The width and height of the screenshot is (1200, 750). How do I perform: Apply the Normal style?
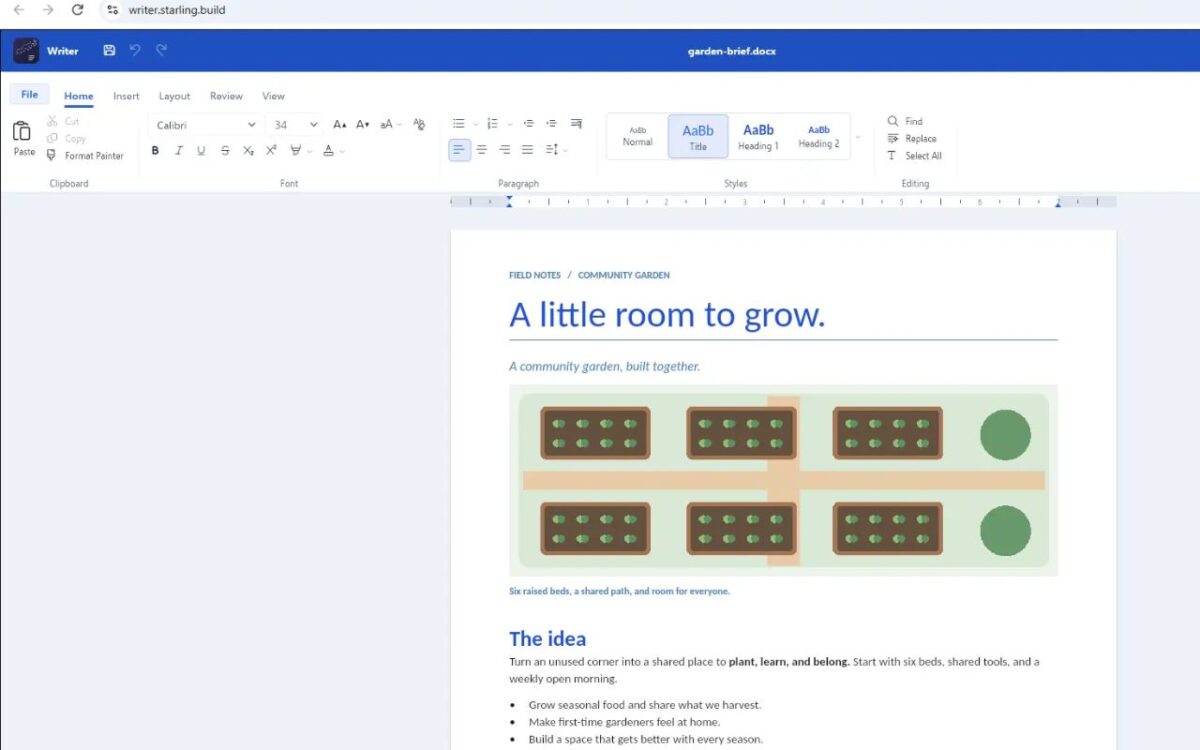tap(637, 137)
